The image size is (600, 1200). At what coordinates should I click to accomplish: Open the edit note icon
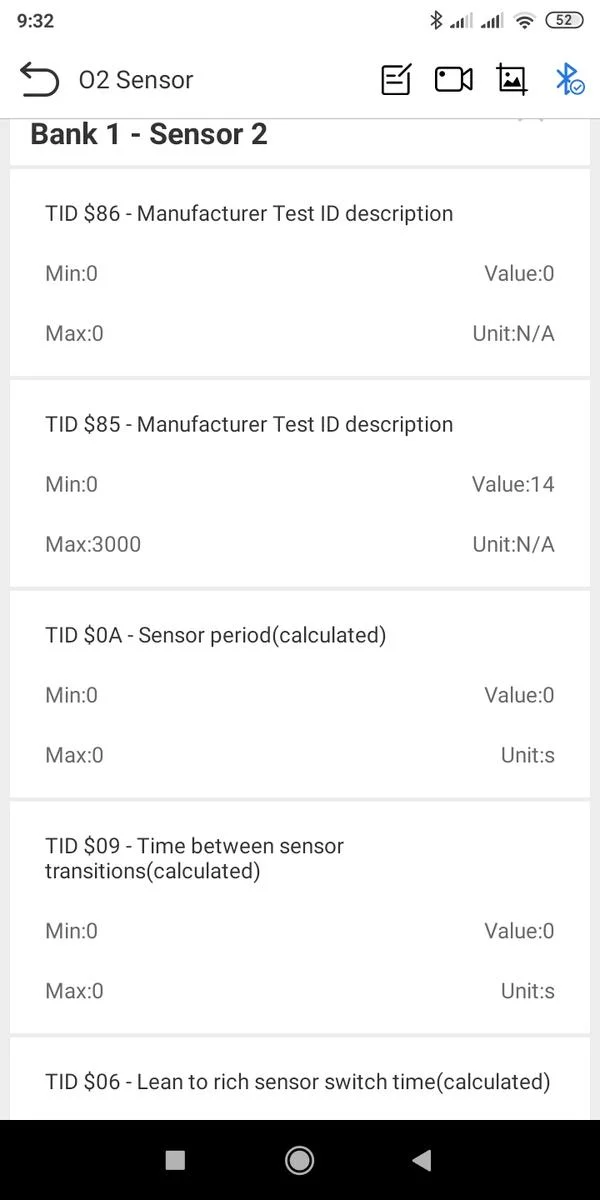(396, 80)
